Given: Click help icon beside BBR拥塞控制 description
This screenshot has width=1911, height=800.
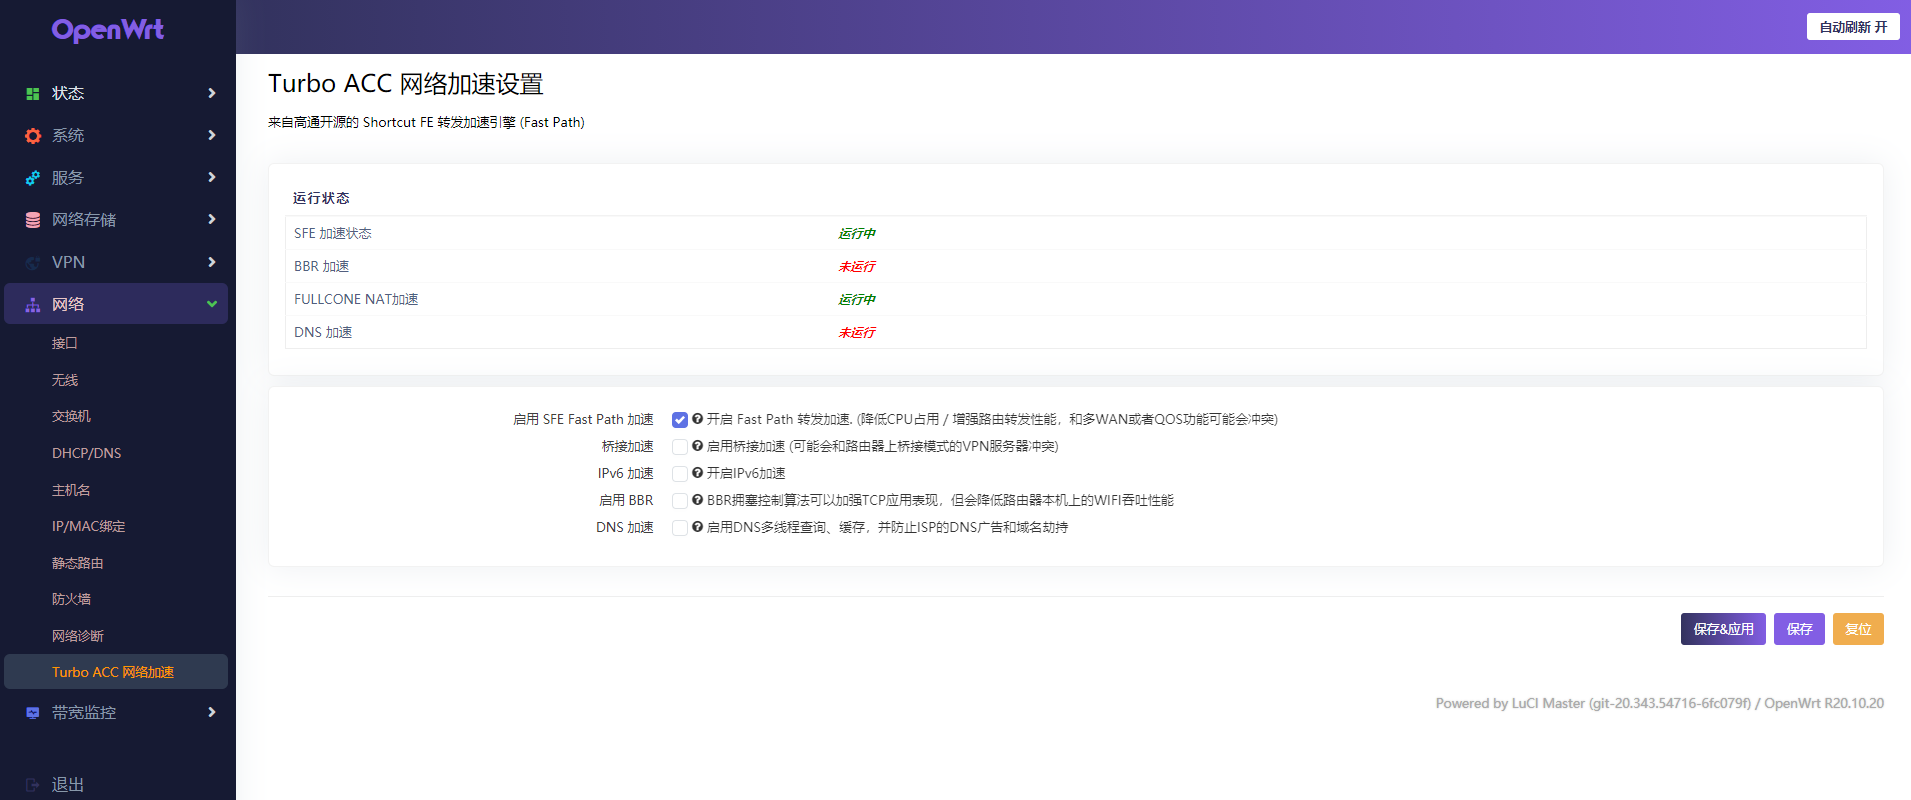Looking at the screenshot, I should coord(697,500).
